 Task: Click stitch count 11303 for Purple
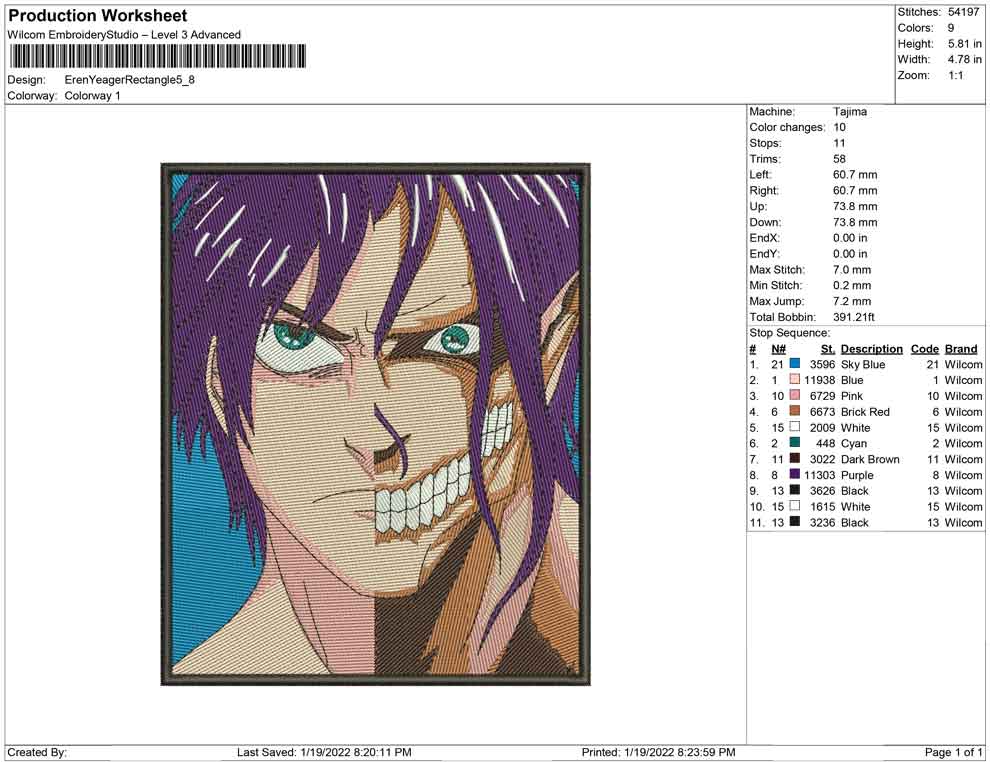pos(819,475)
